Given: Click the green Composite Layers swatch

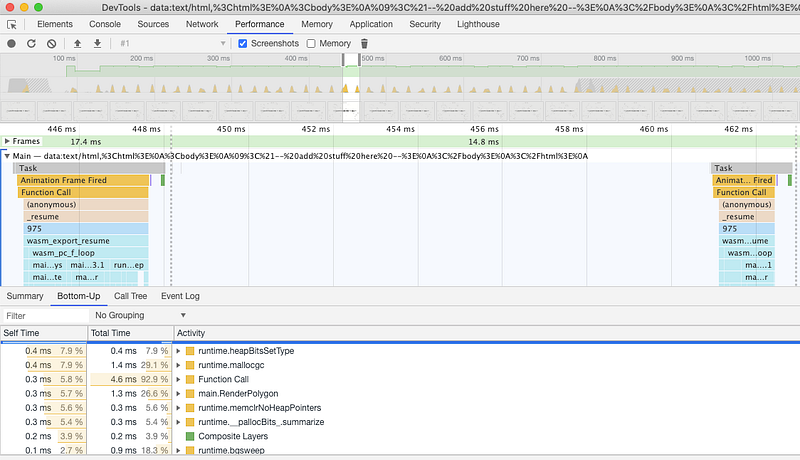Looking at the screenshot, I should click(190, 437).
